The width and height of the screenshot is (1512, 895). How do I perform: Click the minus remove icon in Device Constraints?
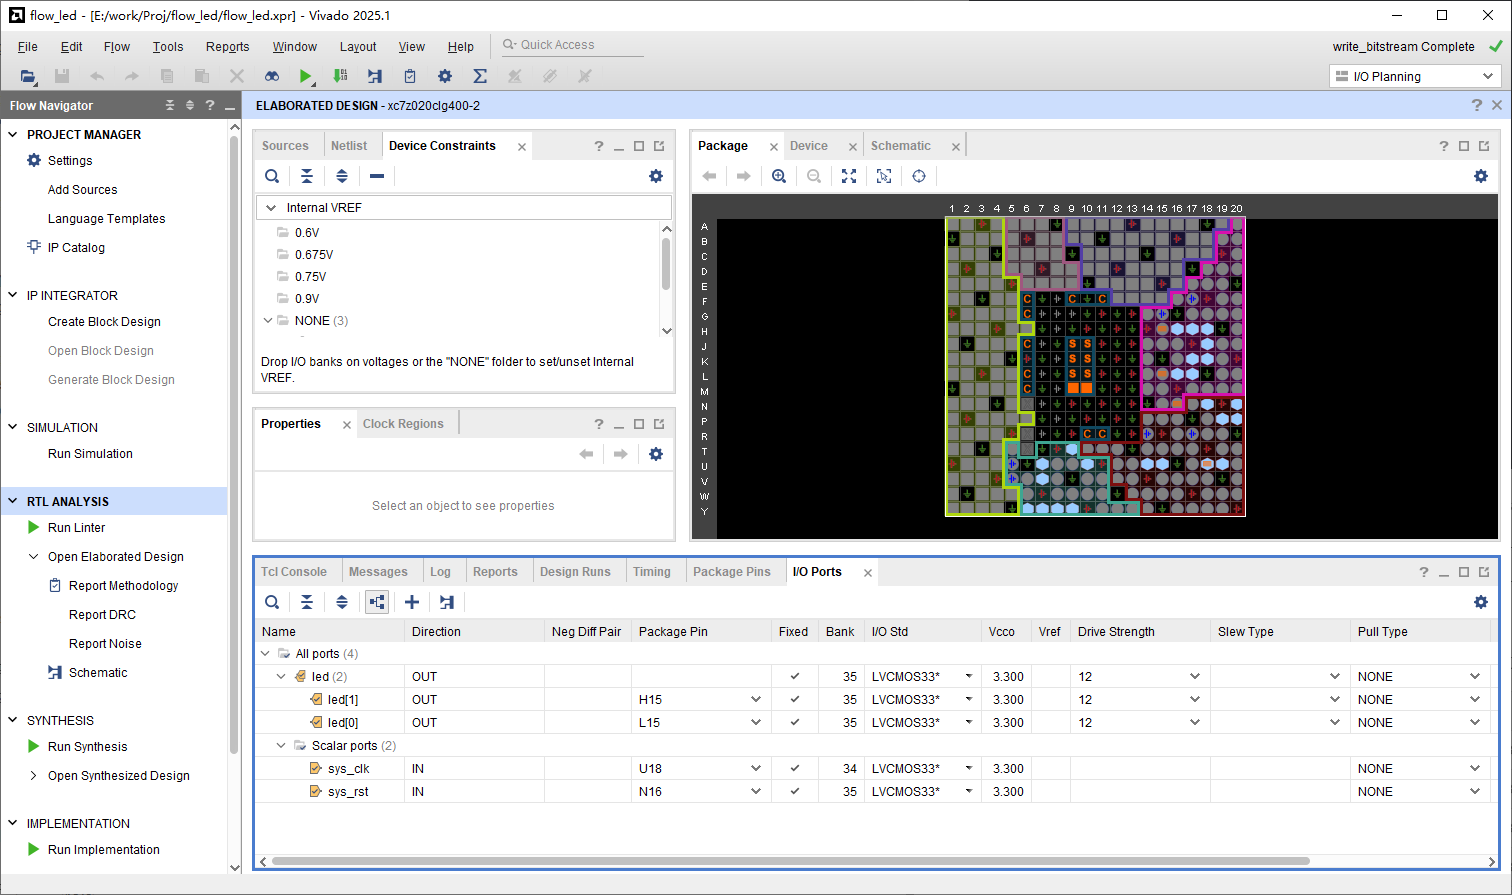[x=377, y=176]
